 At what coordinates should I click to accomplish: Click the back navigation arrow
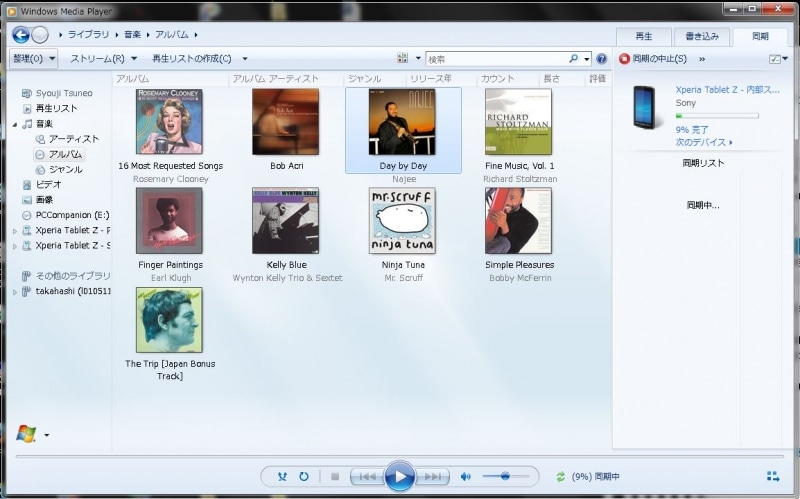[21, 35]
